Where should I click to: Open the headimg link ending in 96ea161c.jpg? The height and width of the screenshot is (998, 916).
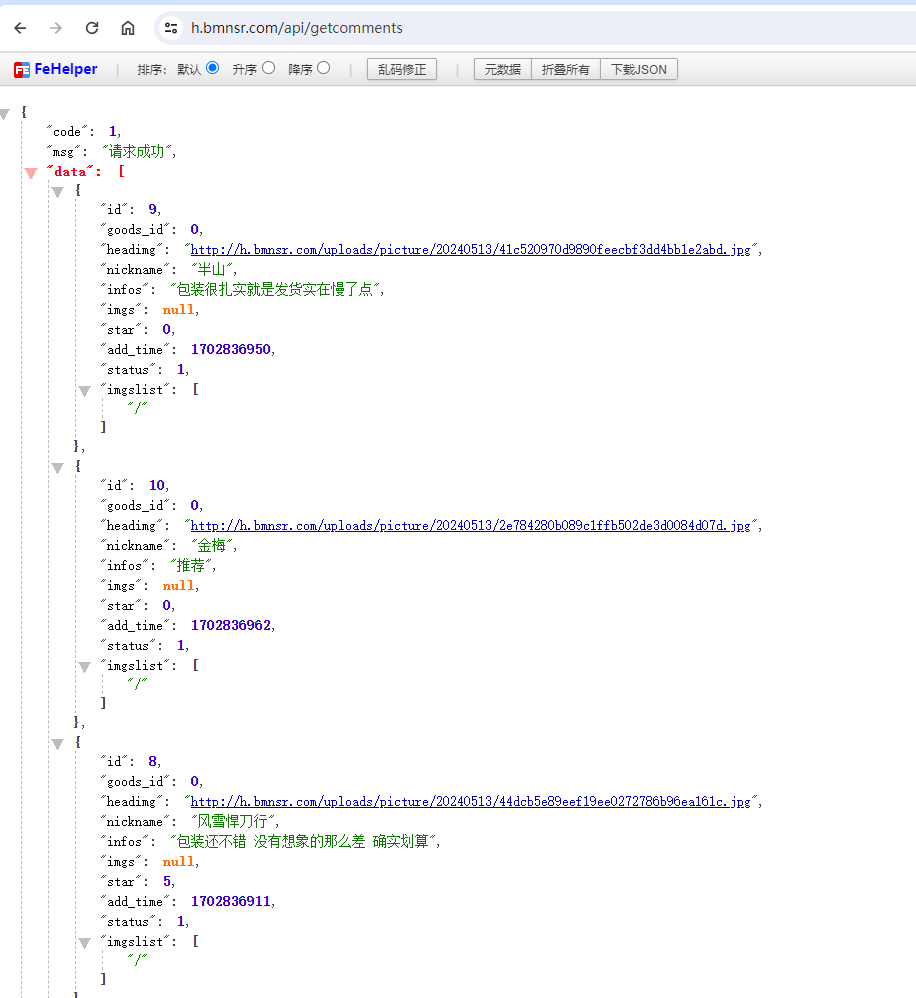point(470,801)
